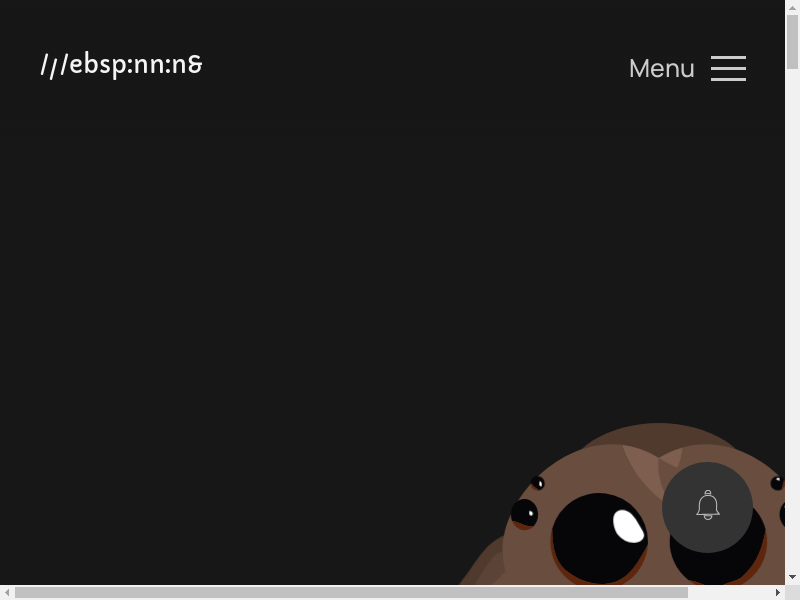Click the spider's small eye near right edge
Viewport: 800px width, 600px height.
point(777,483)
